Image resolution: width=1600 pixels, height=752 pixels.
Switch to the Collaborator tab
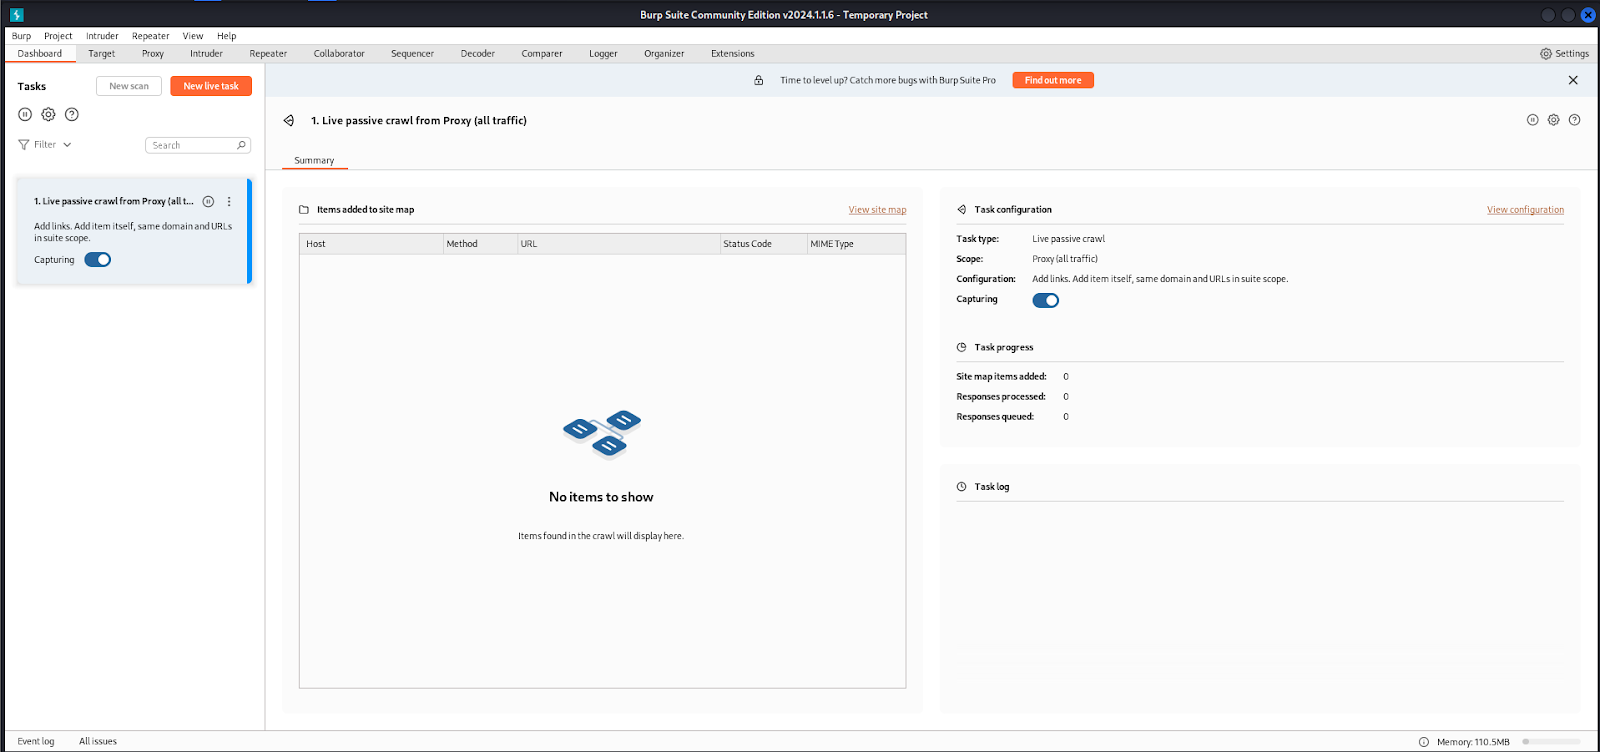[x=339, y=54]
